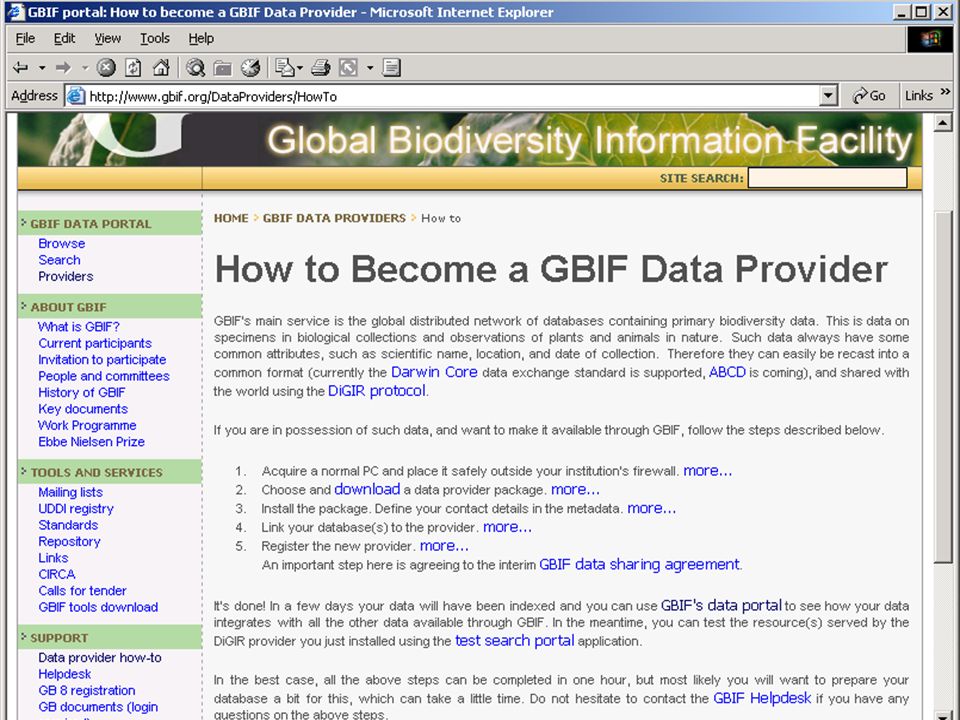Click the Site Search input box

click(827, 178)
